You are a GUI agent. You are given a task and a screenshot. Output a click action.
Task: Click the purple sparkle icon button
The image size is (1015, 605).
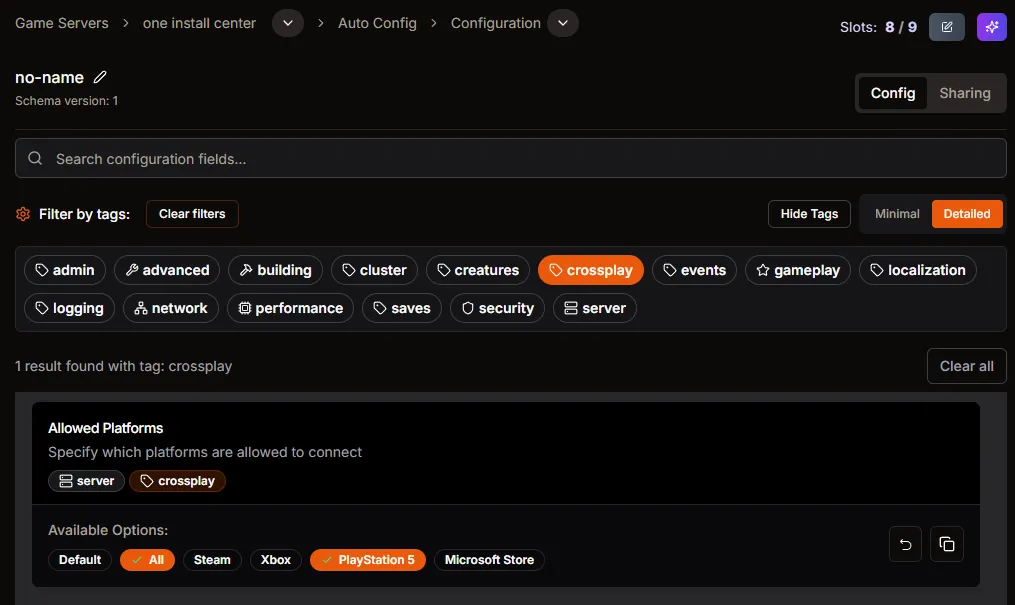991,27
